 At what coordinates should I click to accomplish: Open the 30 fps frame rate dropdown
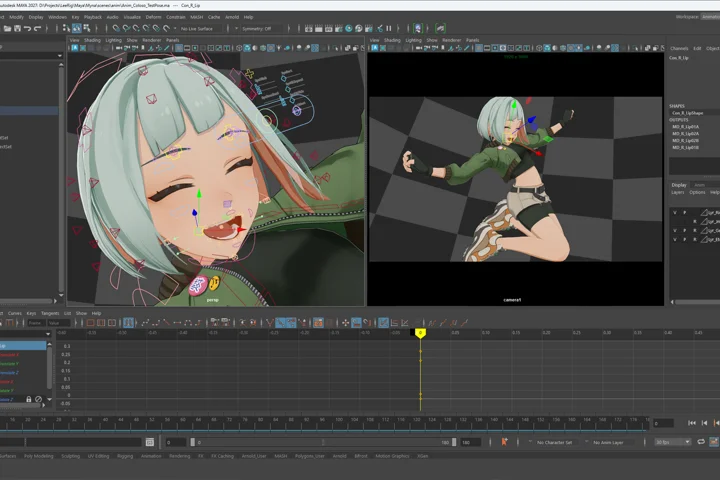click(x=673, y=442)
